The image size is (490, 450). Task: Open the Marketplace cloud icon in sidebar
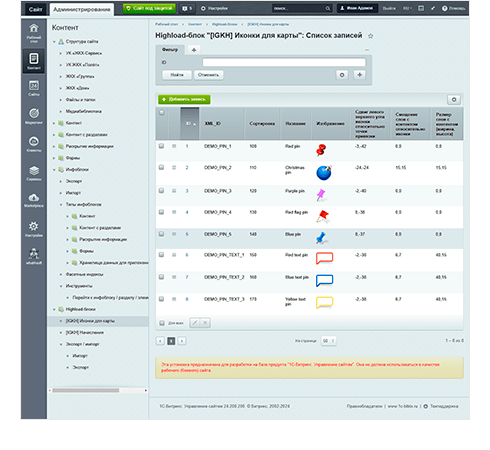[x=34, y=199]
